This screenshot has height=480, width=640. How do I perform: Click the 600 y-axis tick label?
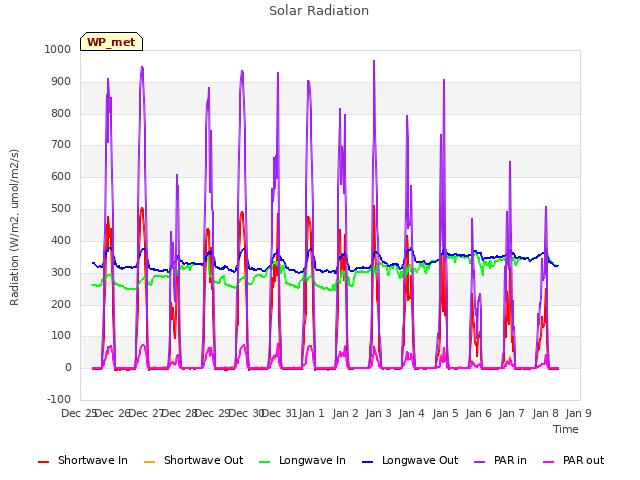coord(61,176)
